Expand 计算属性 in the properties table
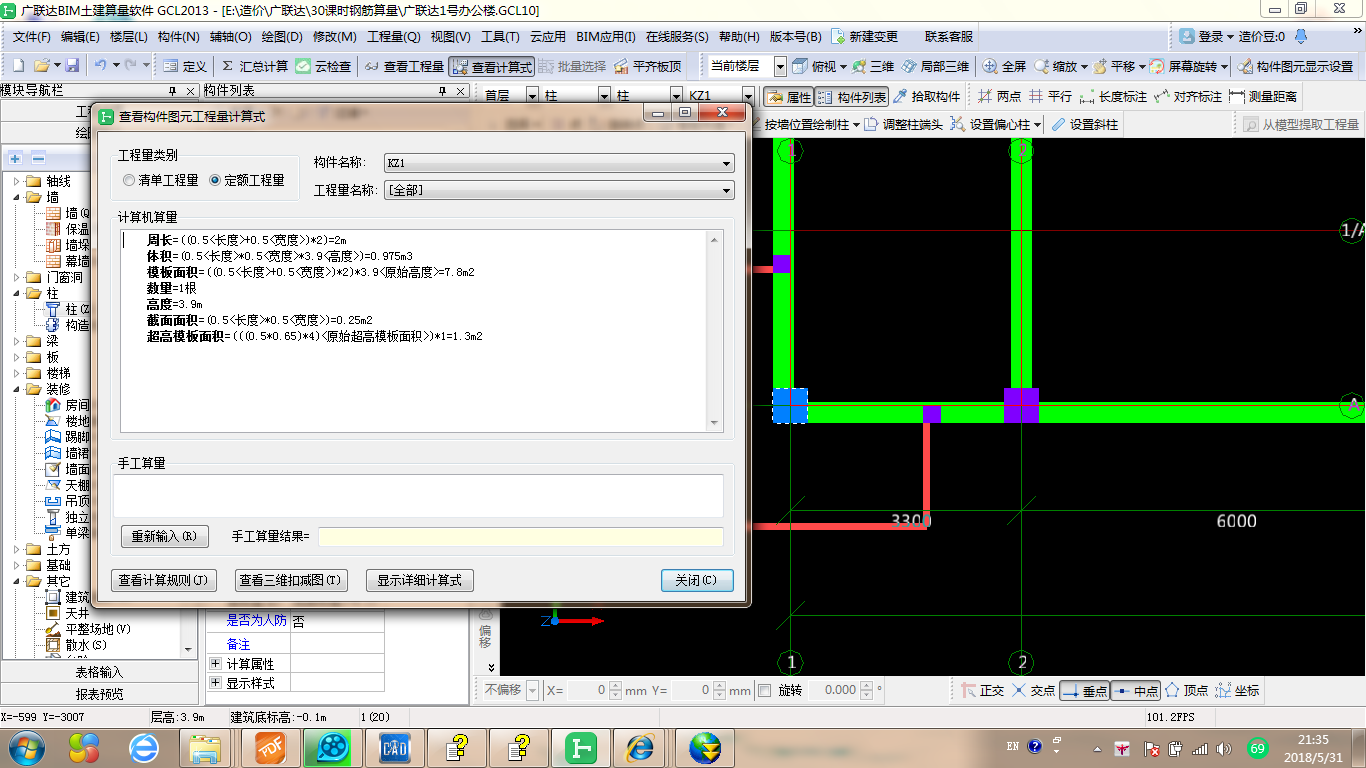Image resolution: width=1366 pixels, height=768 pixels. (215, 664)
